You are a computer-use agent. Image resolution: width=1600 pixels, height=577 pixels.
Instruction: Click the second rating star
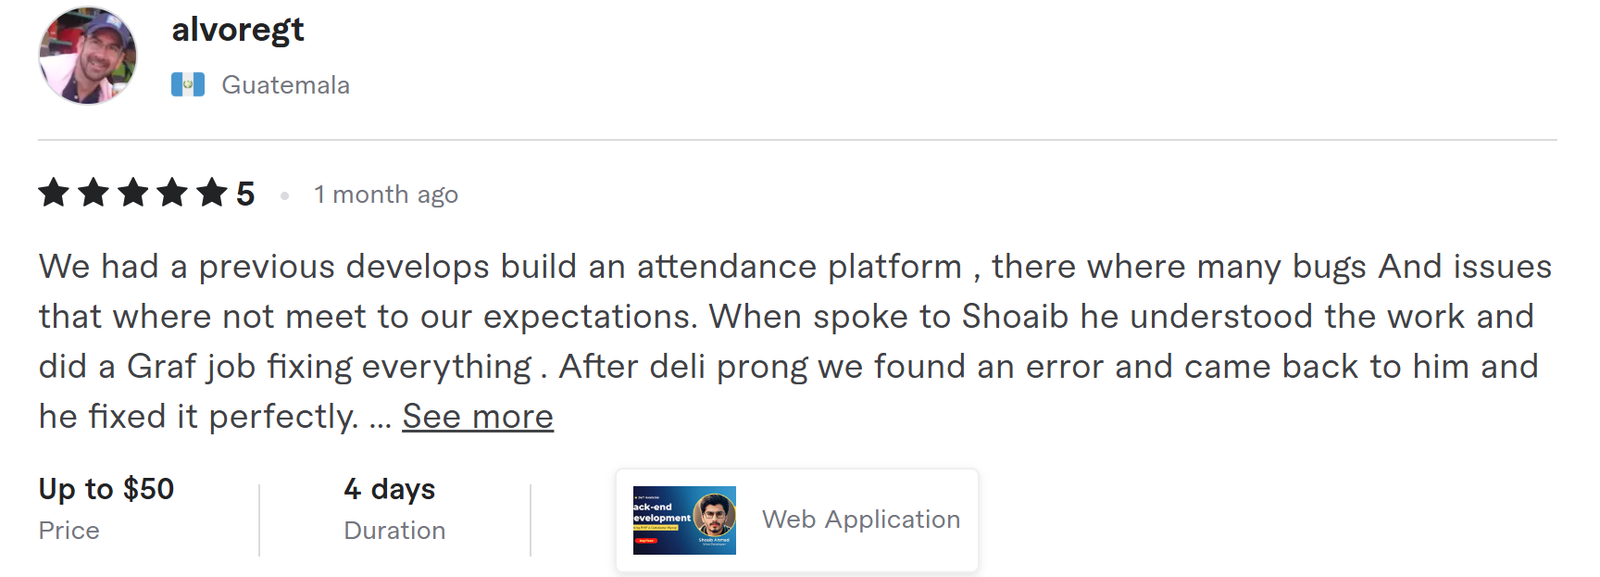tap(93, 192)
